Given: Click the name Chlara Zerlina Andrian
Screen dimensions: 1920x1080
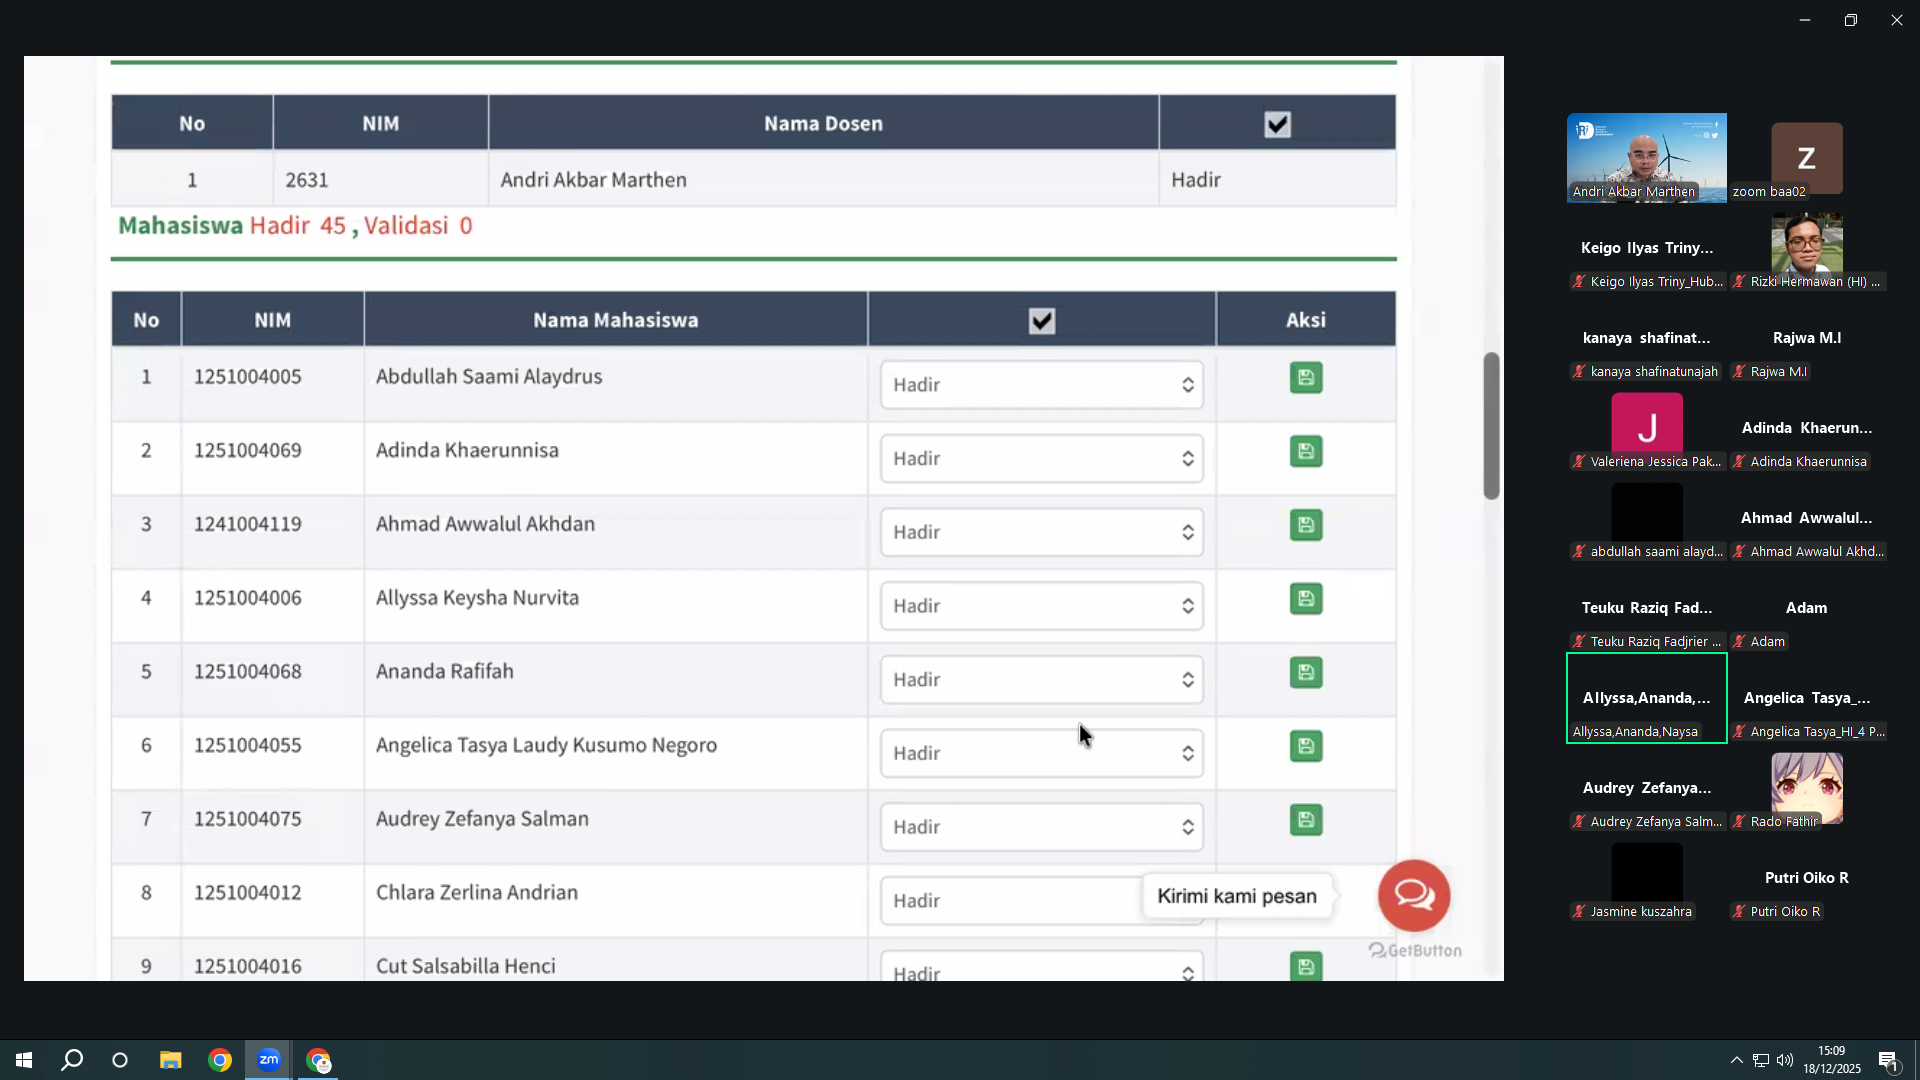Looking at the screenshot, I should click(477, 892).
